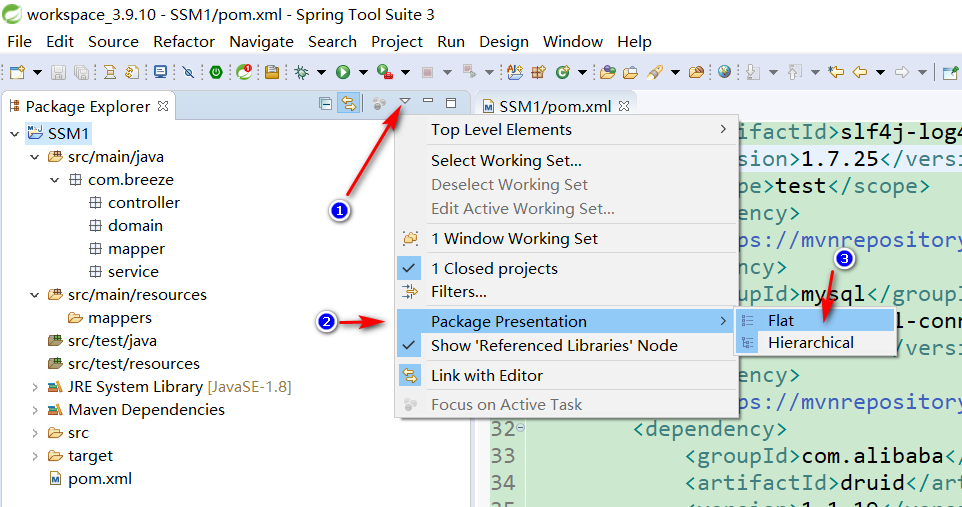Click the Back navigation yellow arrow
Image resolution: width=962 pixels, height=507 pixels.
[x=860, y=72]
